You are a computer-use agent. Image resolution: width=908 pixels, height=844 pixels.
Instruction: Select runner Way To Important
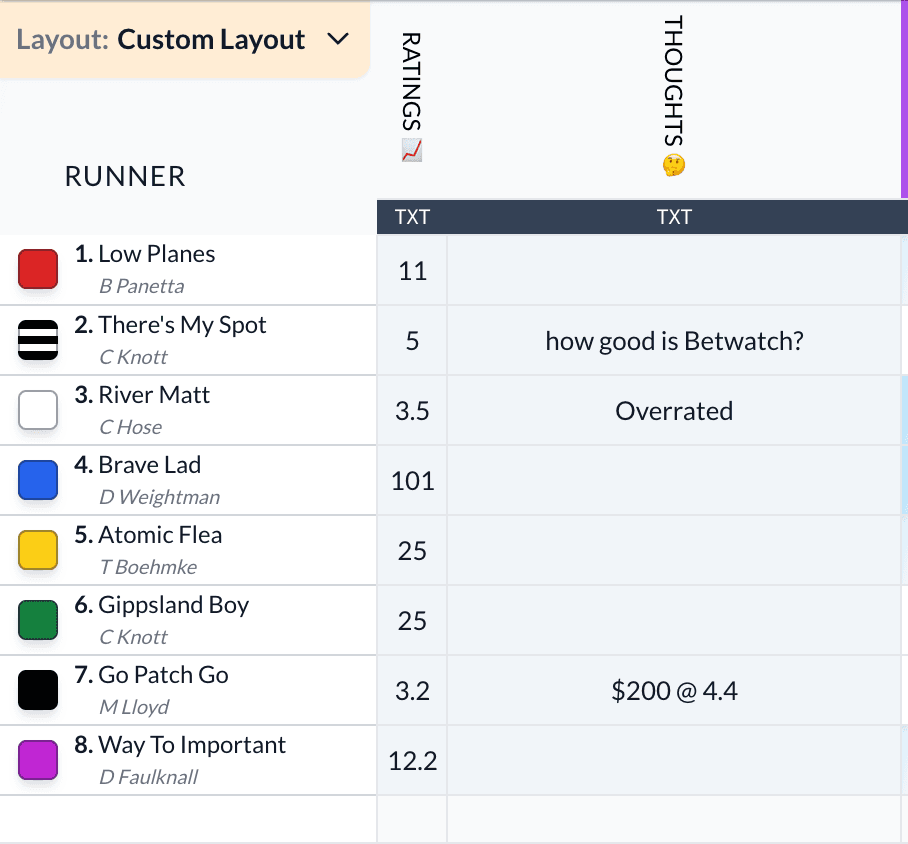(191, 744)
